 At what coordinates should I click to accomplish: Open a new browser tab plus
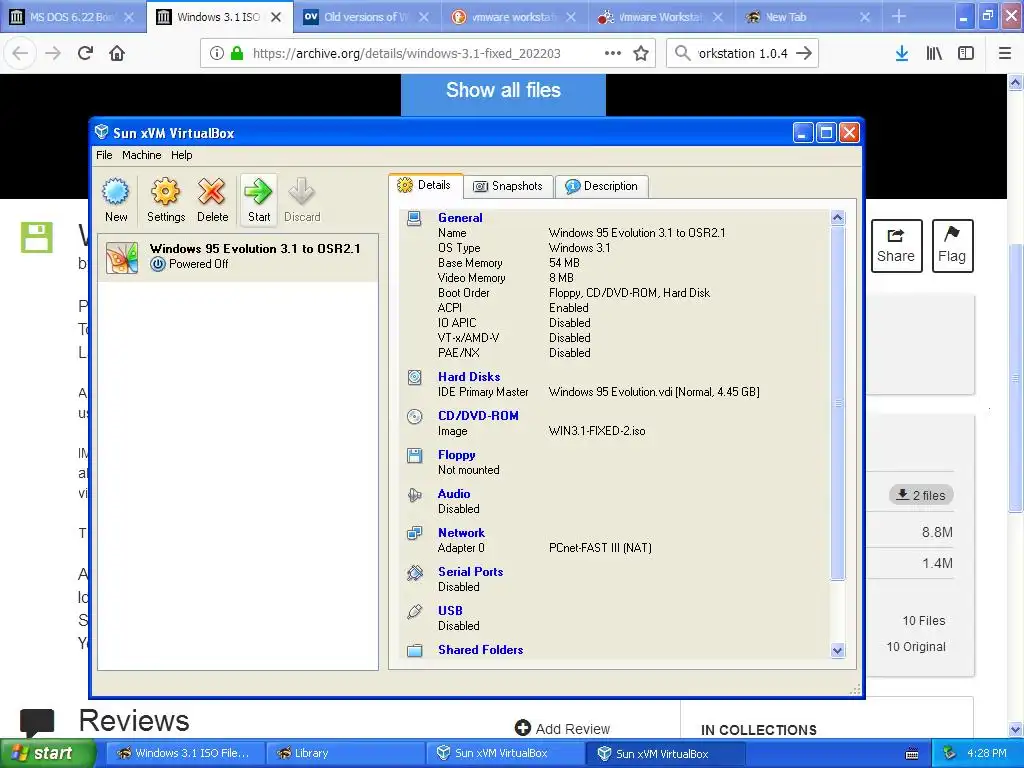(x=899, y=16)
